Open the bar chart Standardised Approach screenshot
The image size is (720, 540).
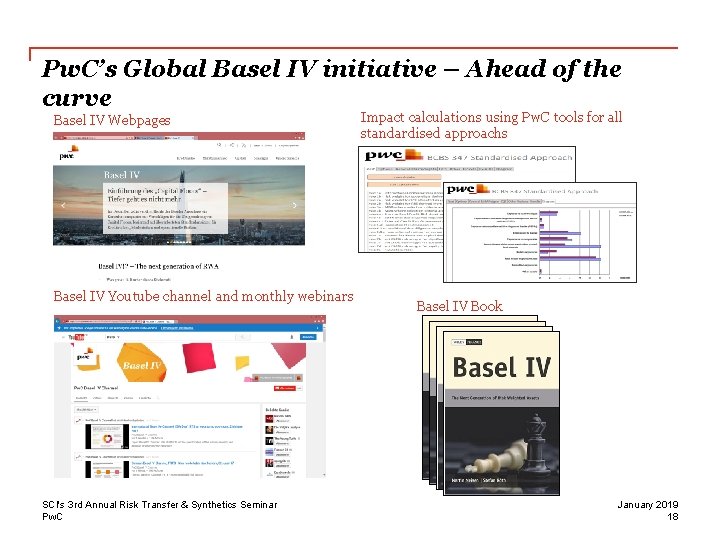(x=540, y=232)
